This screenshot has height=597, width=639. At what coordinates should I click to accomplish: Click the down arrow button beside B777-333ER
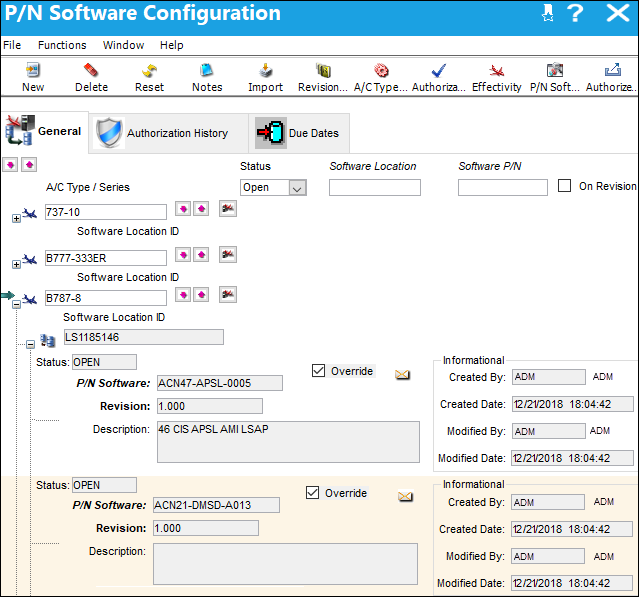click(183, 255)
